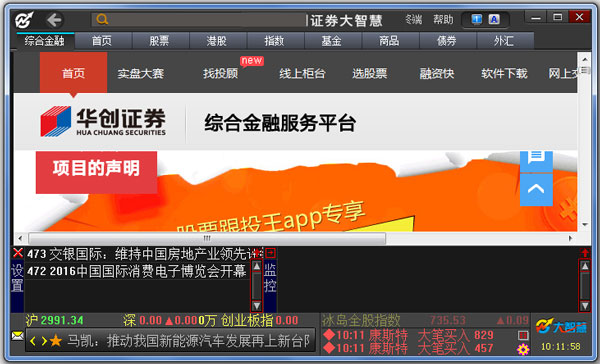Show previous headline with left chevron arrow
The width and height of the screenshot is (600, 364).
click(x=33, y=341)
